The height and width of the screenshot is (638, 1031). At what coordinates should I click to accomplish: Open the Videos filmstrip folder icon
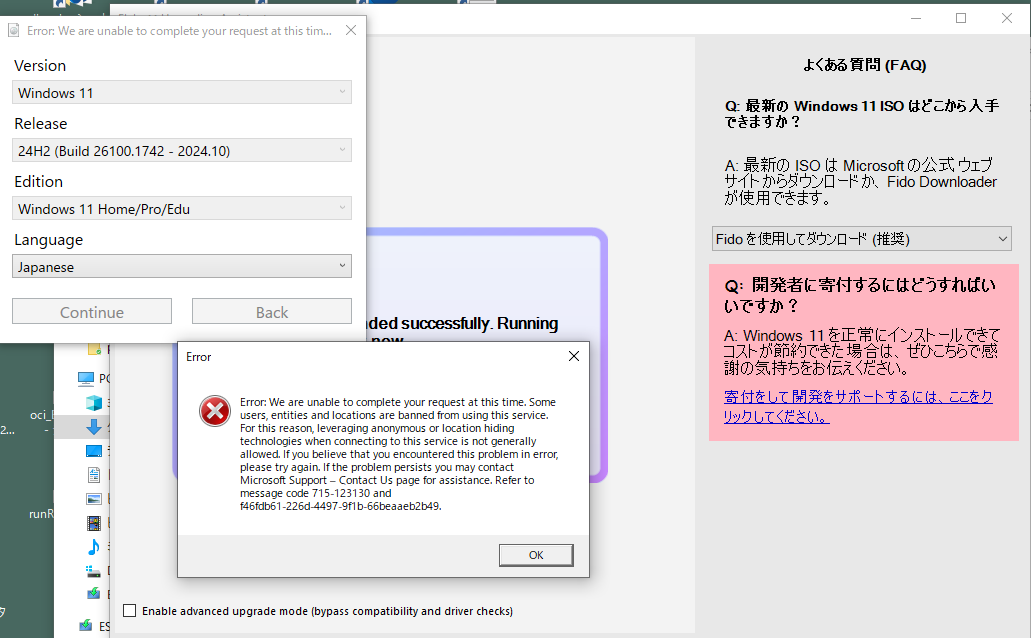(94, 524)
